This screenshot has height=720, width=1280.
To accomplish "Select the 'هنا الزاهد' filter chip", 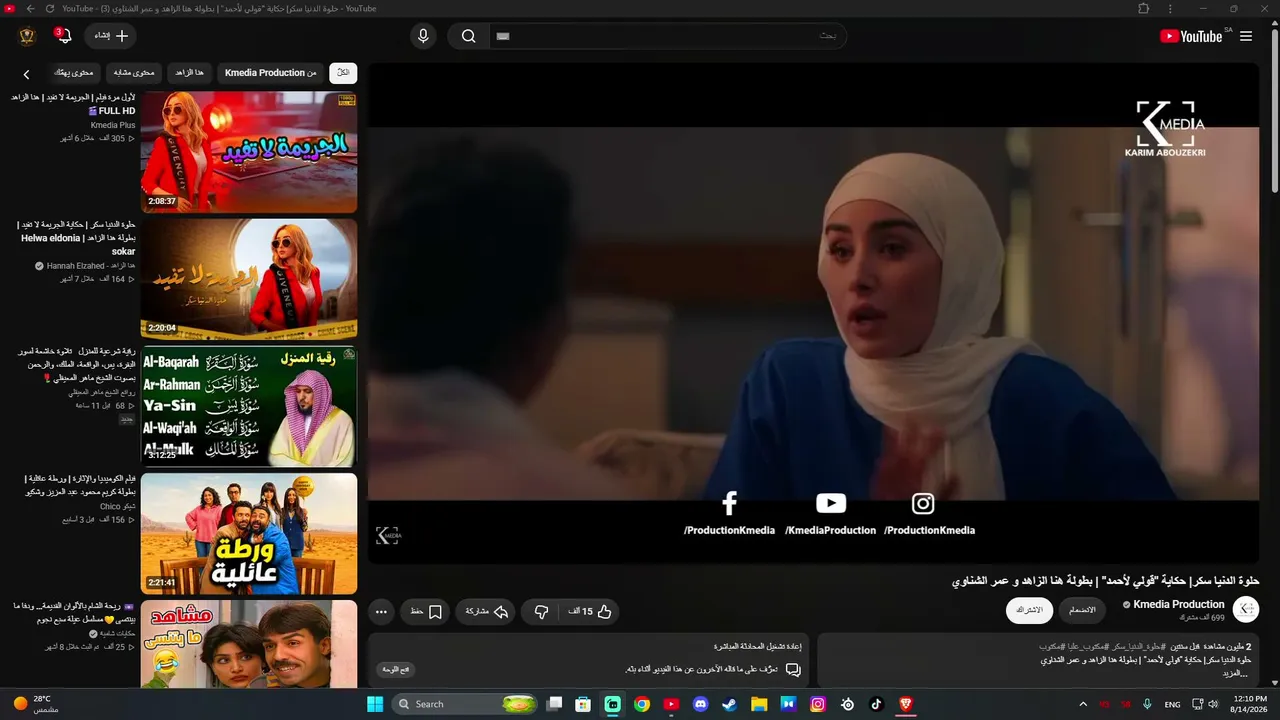I will (189, 73).
